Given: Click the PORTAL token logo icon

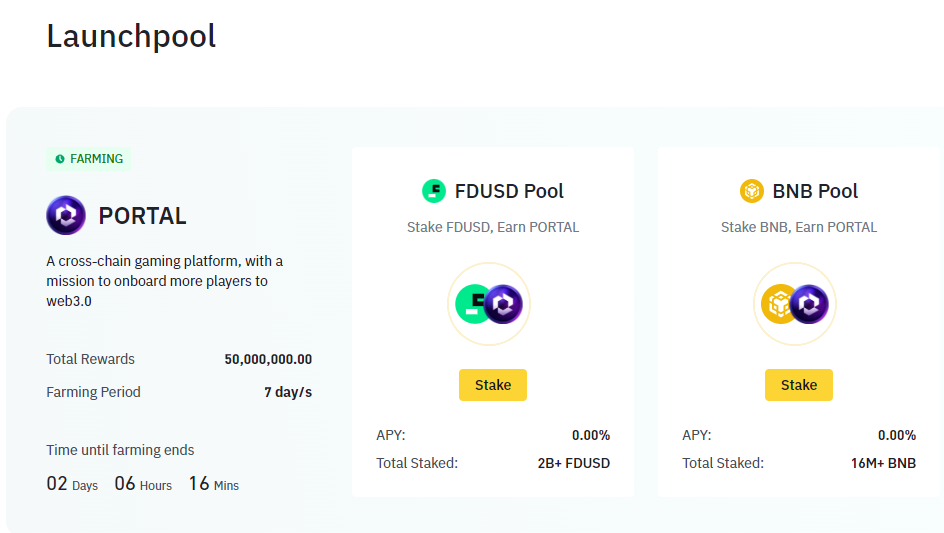Looking at the screenshot, I should (66, 215).
